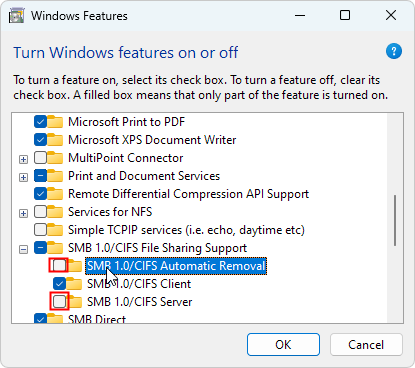Click the MultiPoint Connector folder icon

pos(55,158)
